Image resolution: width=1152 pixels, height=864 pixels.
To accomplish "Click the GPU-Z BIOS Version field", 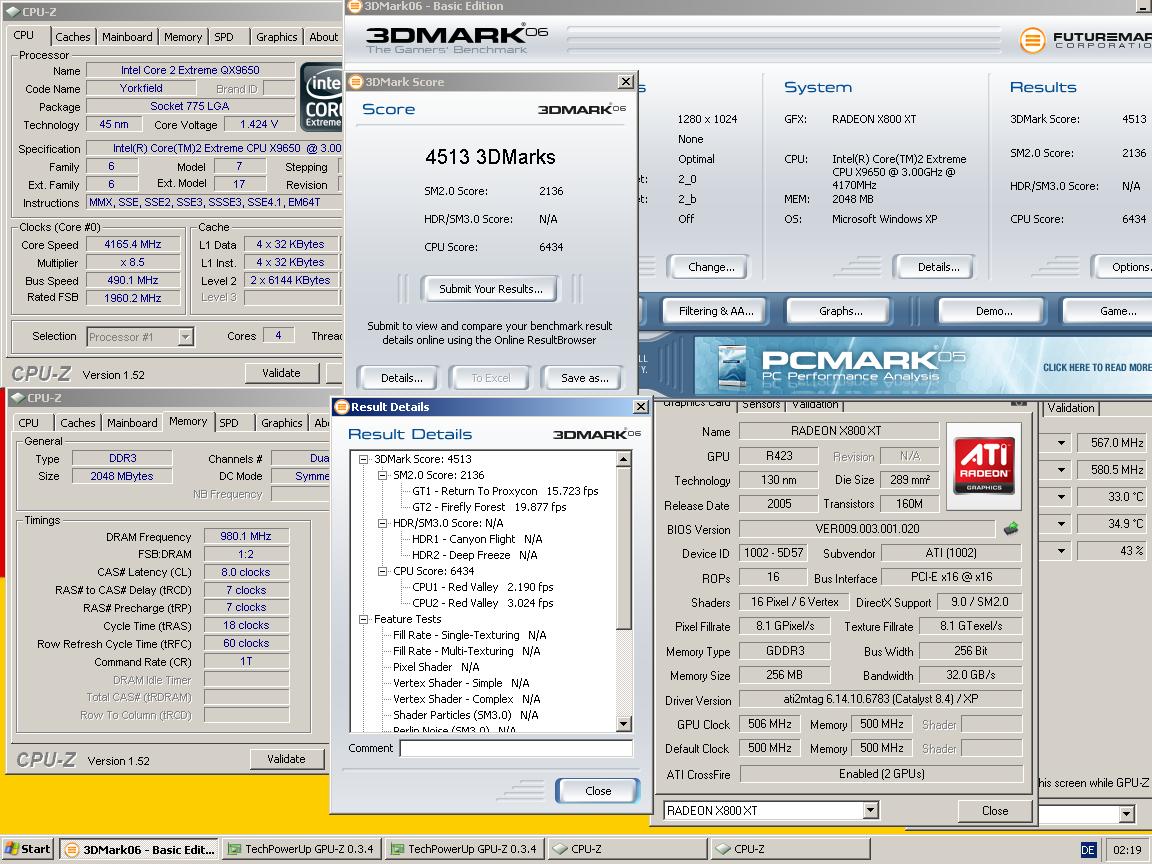I will coord(867,529).
